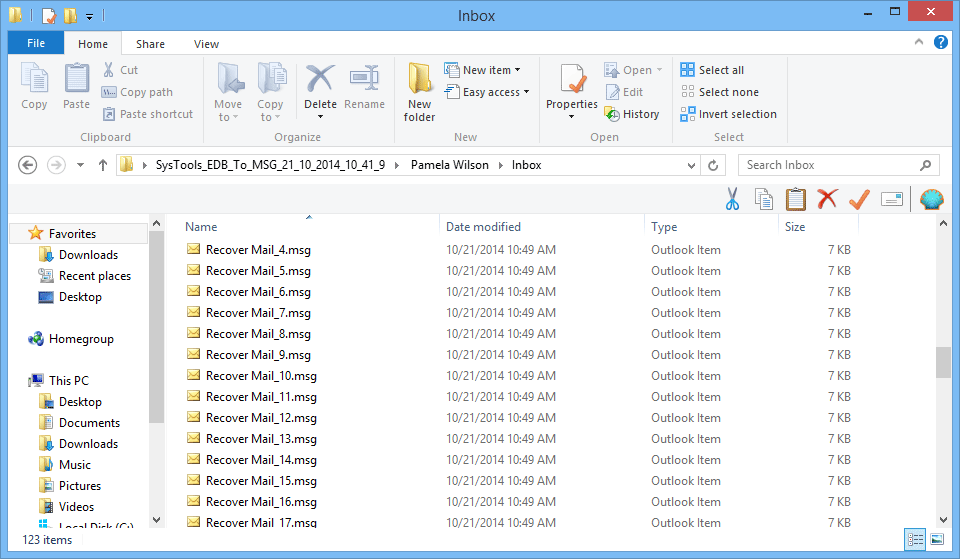Sort by the Name column header
Viewport: 960px width, 559px height.
201,227
